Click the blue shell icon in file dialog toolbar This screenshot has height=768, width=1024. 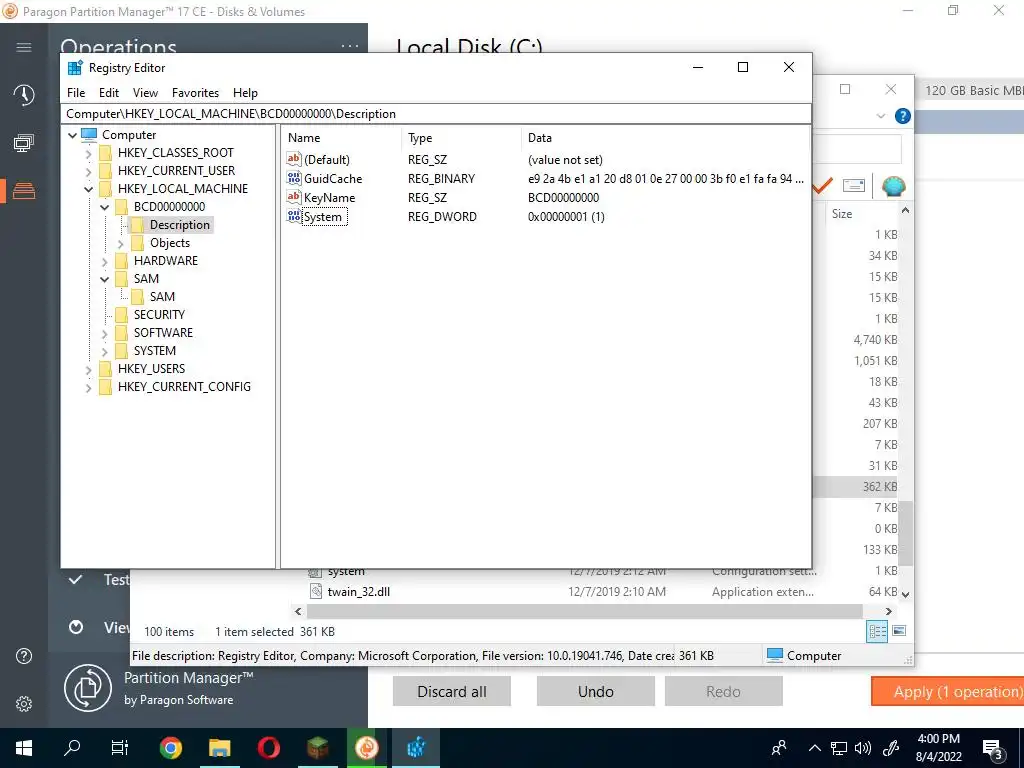click(893, 186)
